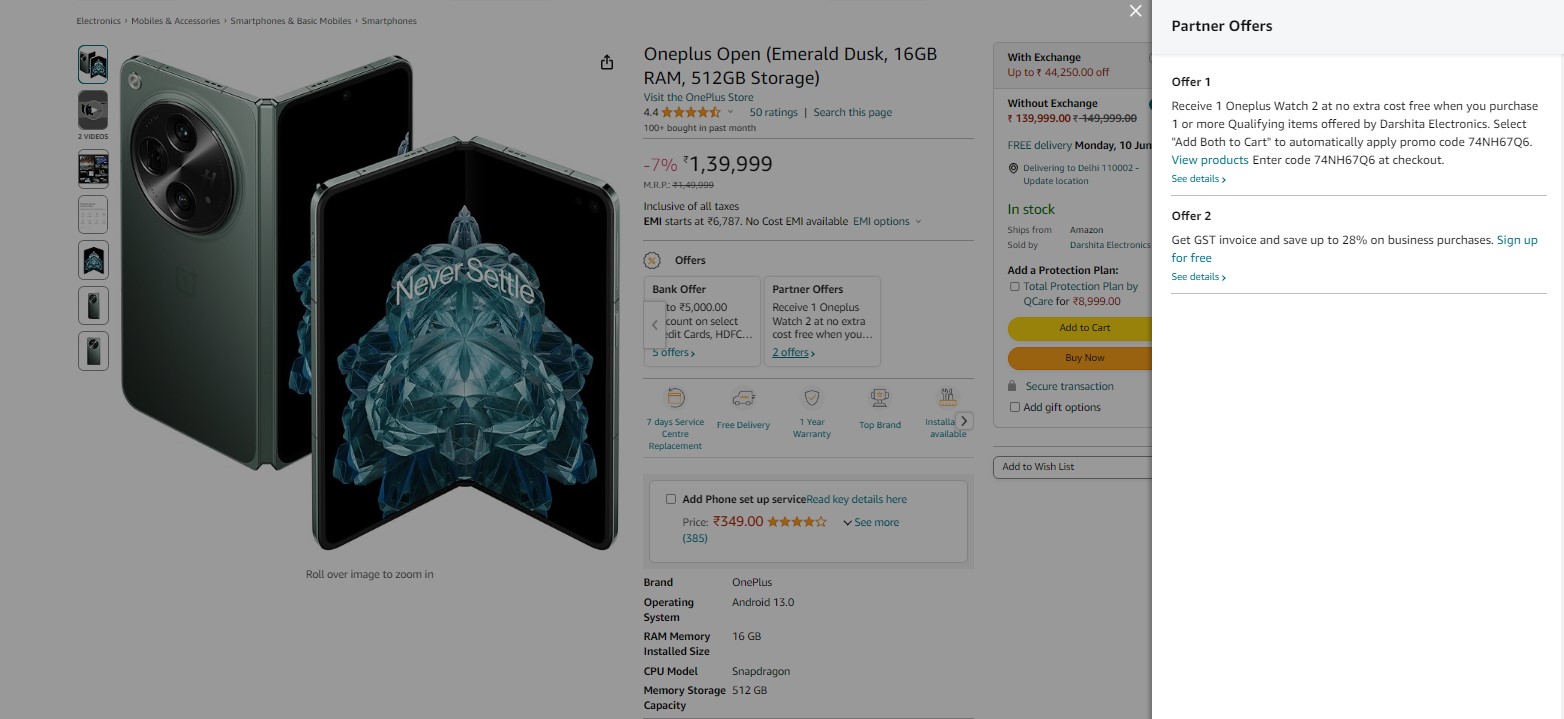The image size is (1564, 719).
Task: Click the share icon above product image
Action: (607, 63)
